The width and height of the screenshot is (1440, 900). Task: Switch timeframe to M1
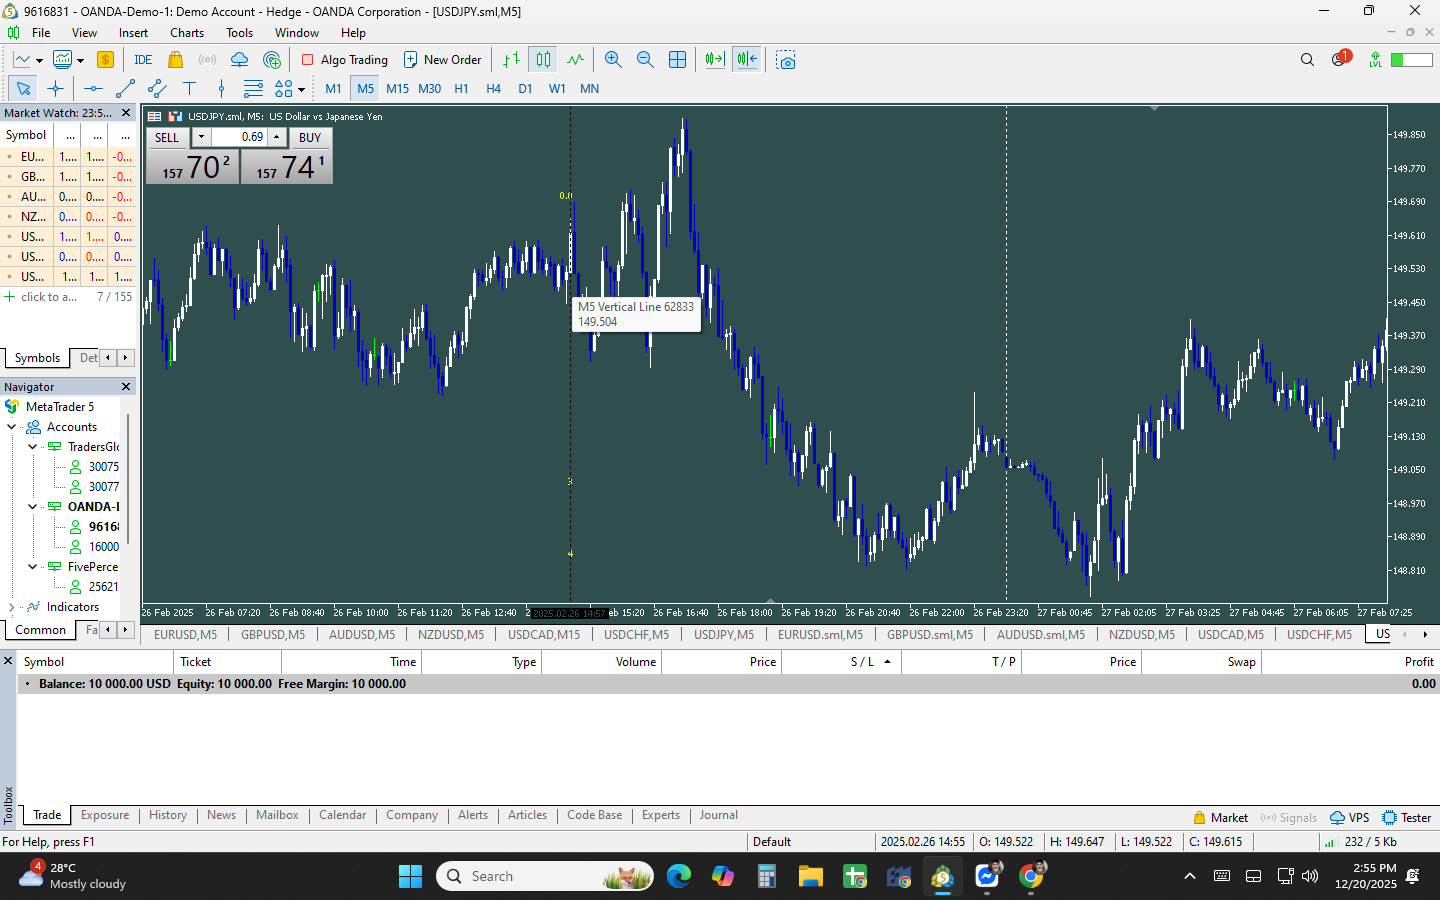point(333,89)
